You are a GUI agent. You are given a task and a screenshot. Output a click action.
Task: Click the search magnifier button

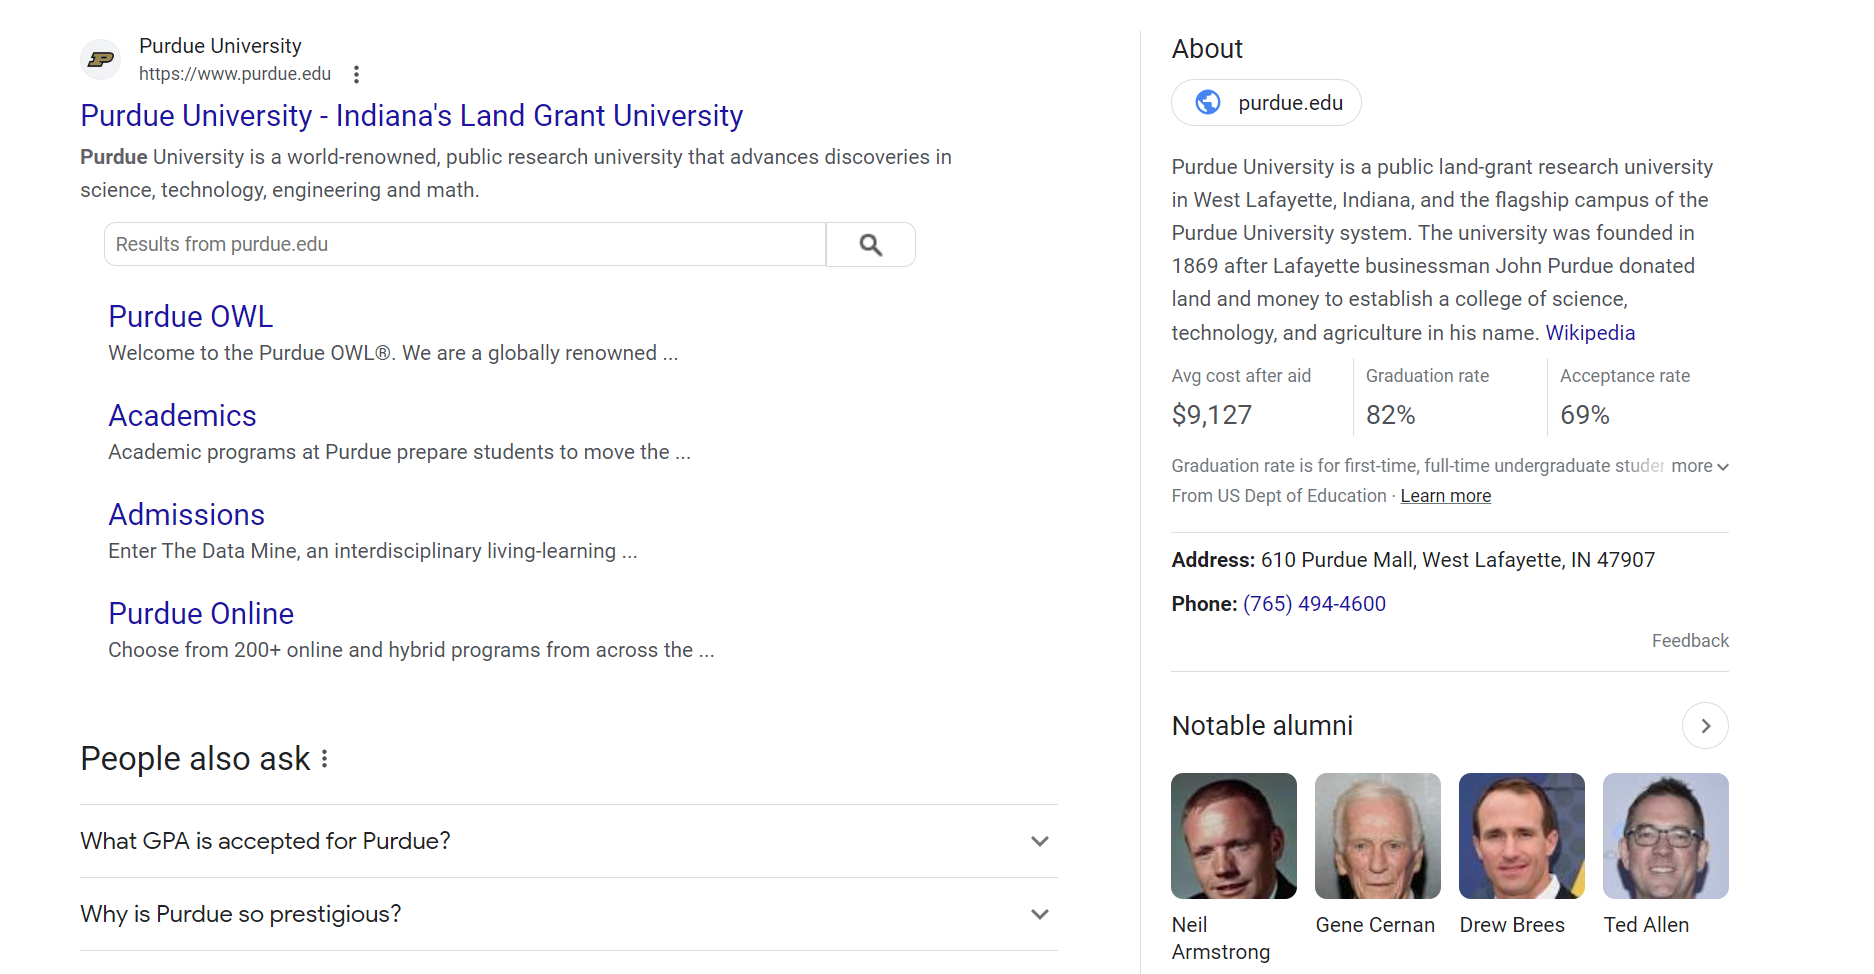[x=870, y=243]
